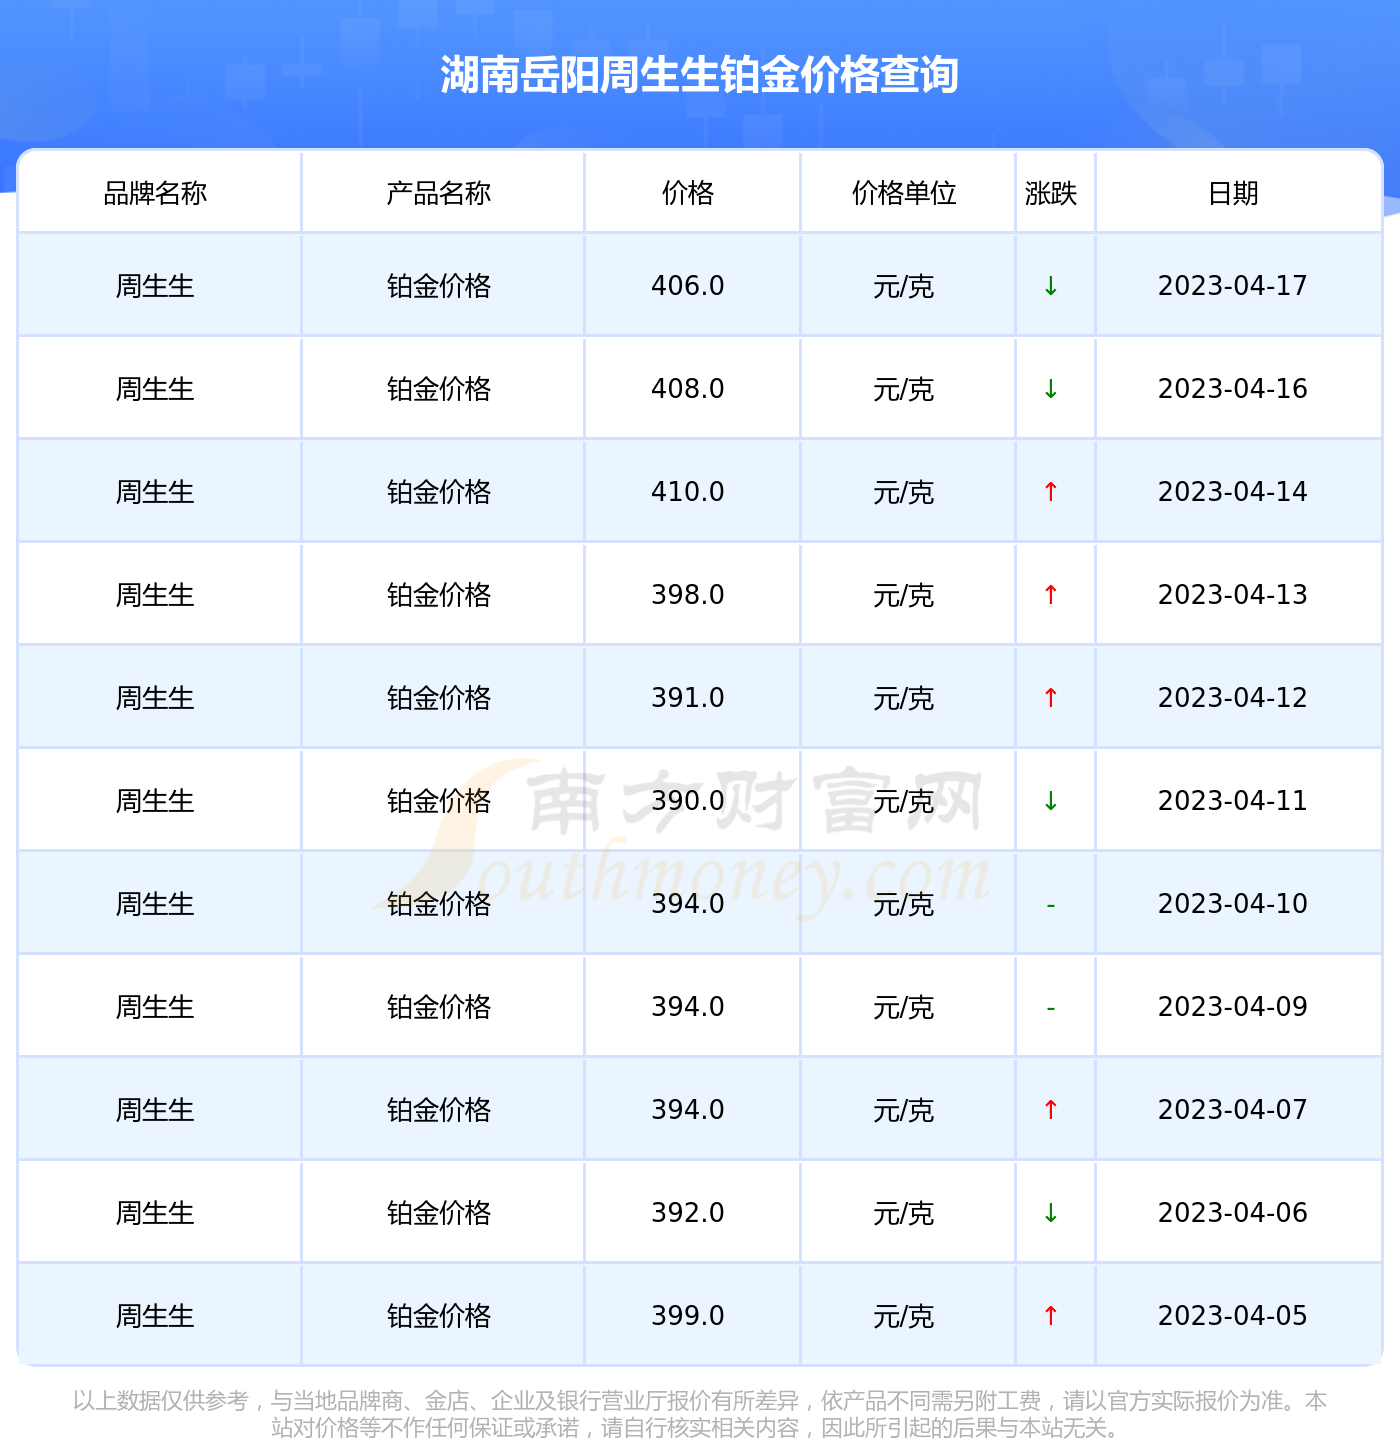This screenshot has height=1455, width=1400.
Task: Select the price 410.0
Action: tap(688, 492)
